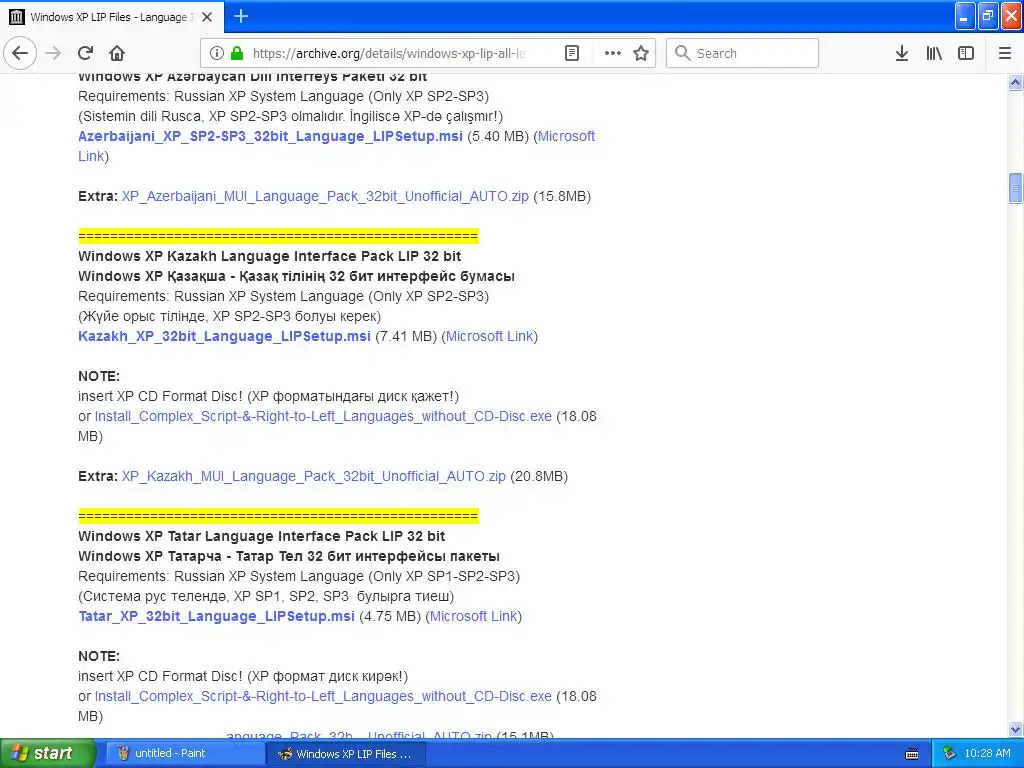Click the scrollbar up arrow

(1016, 82)
